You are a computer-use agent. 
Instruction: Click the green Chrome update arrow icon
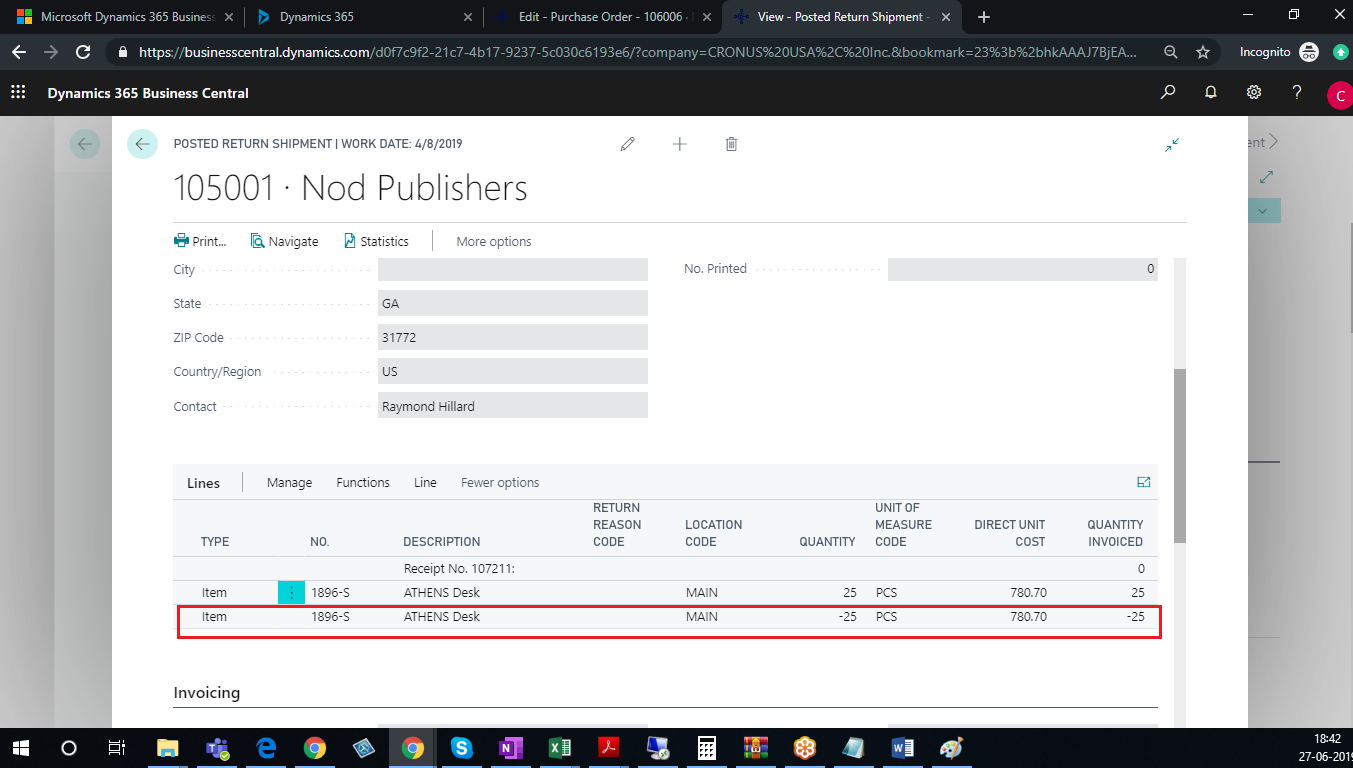point(1341,52)
